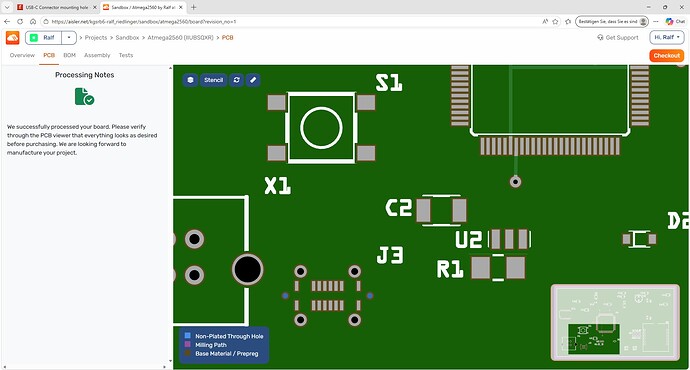Viewport: 690px width, 370px height.
Task: Click the R1 silkscreen label
Action: pyautogui.click(x=450, y=269)
